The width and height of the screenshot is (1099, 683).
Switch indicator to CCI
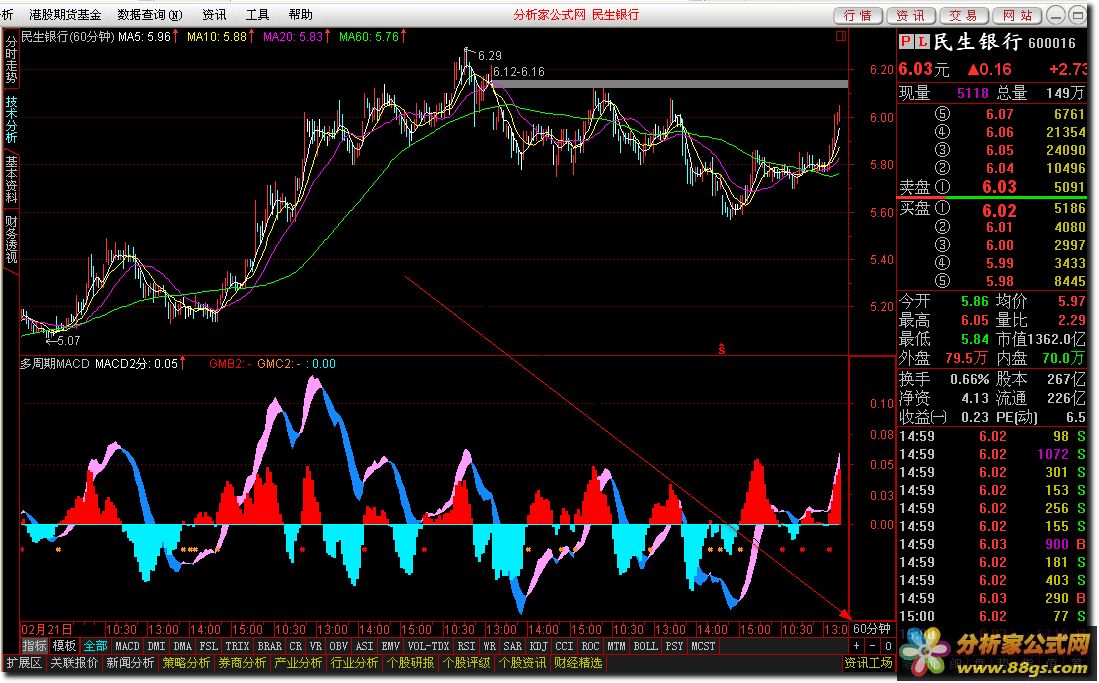564,646
